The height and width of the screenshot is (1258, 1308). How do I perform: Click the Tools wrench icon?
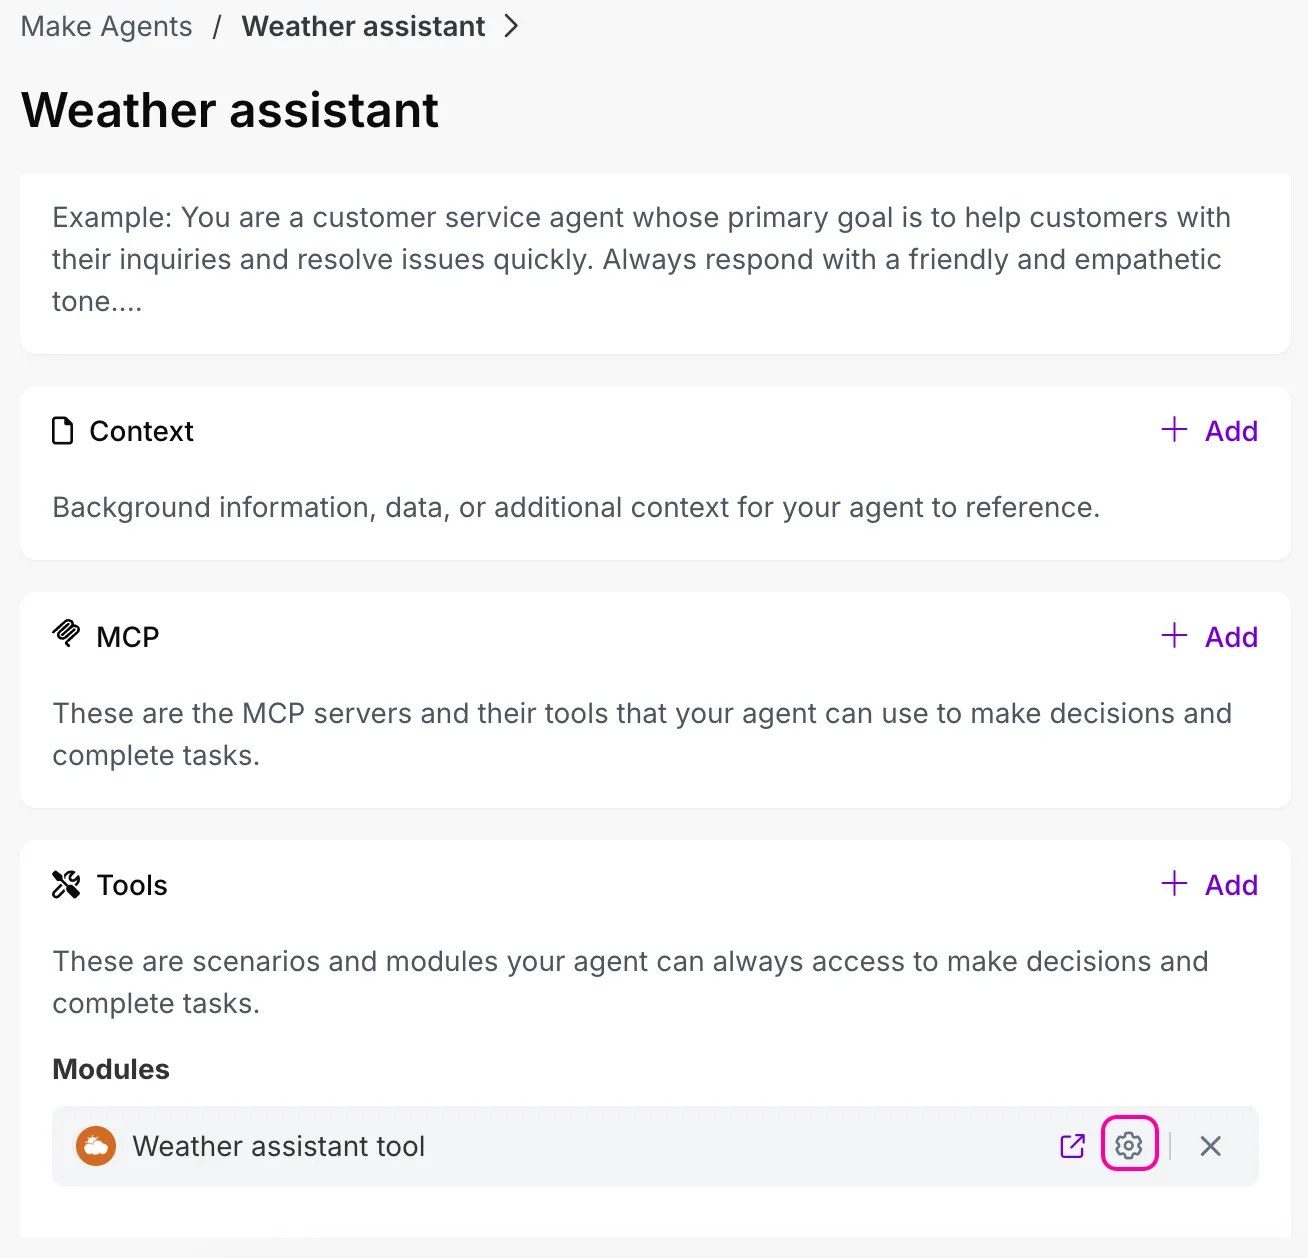click(x=66, y=884)
